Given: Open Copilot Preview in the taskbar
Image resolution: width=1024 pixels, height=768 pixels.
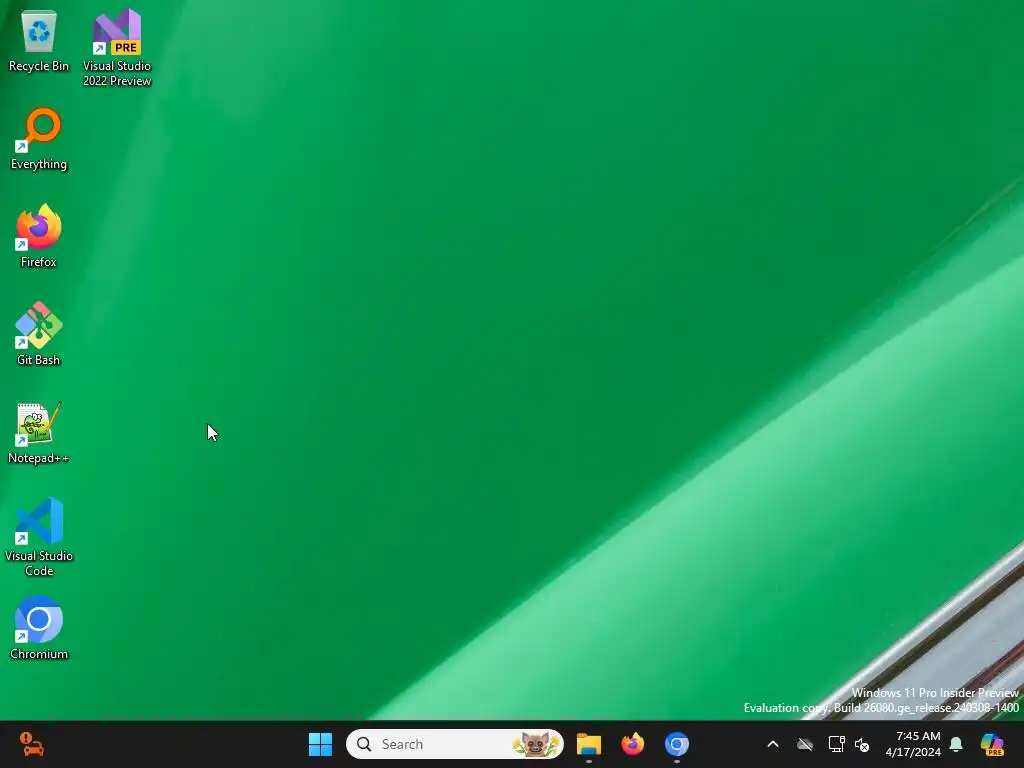Looking at the screenshot, I should click(992, 744).
